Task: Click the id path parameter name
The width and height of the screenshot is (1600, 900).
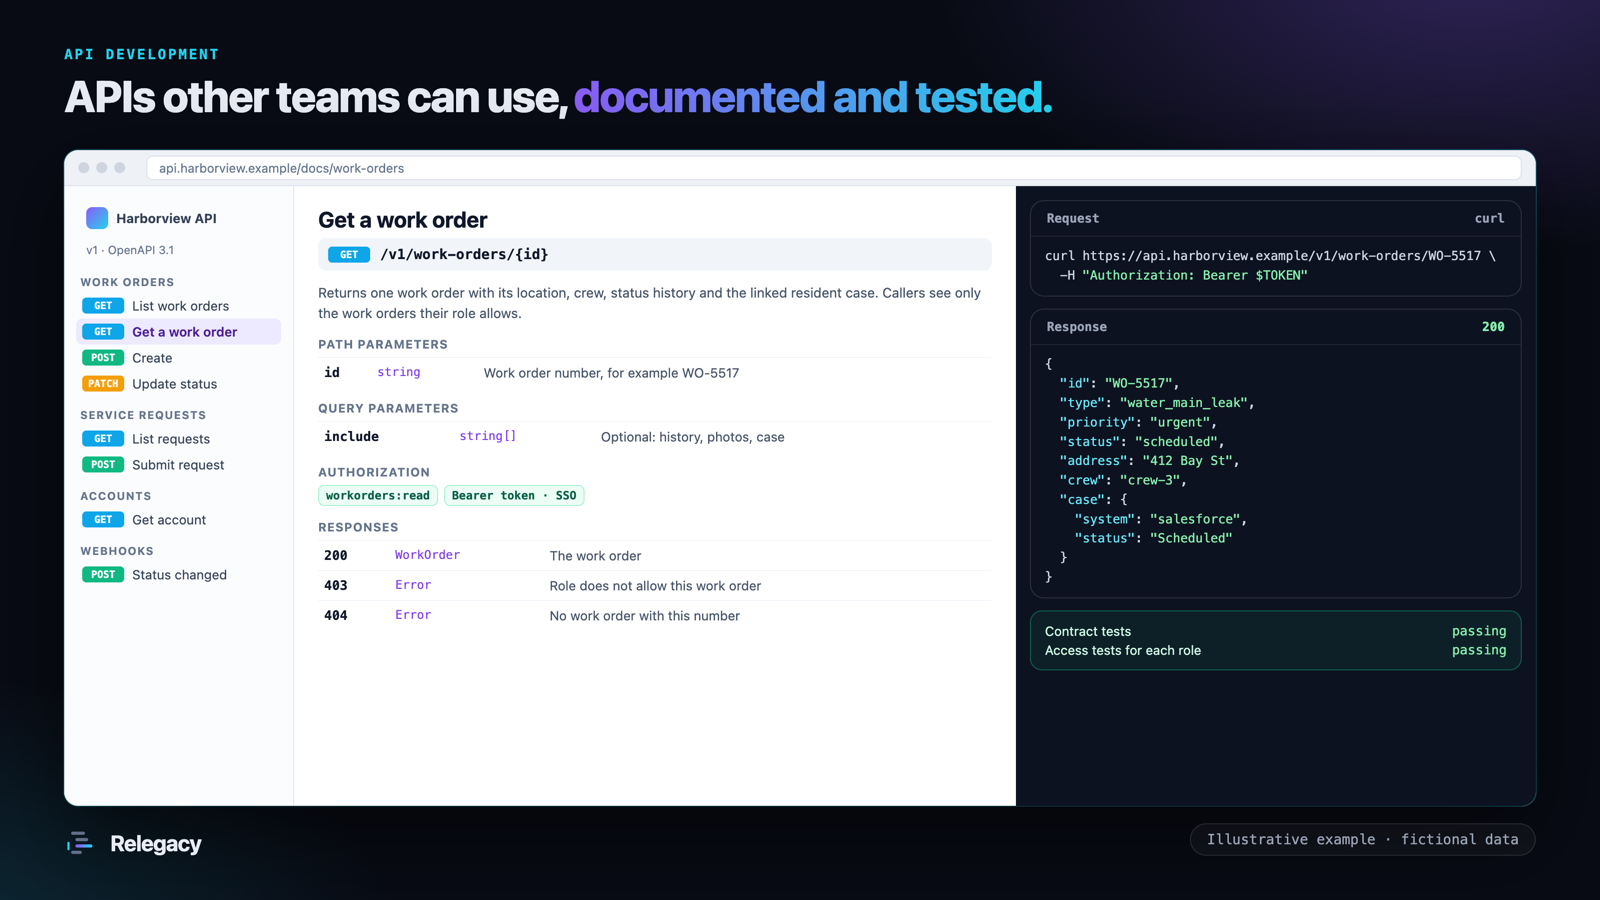Action: [332, 372]
